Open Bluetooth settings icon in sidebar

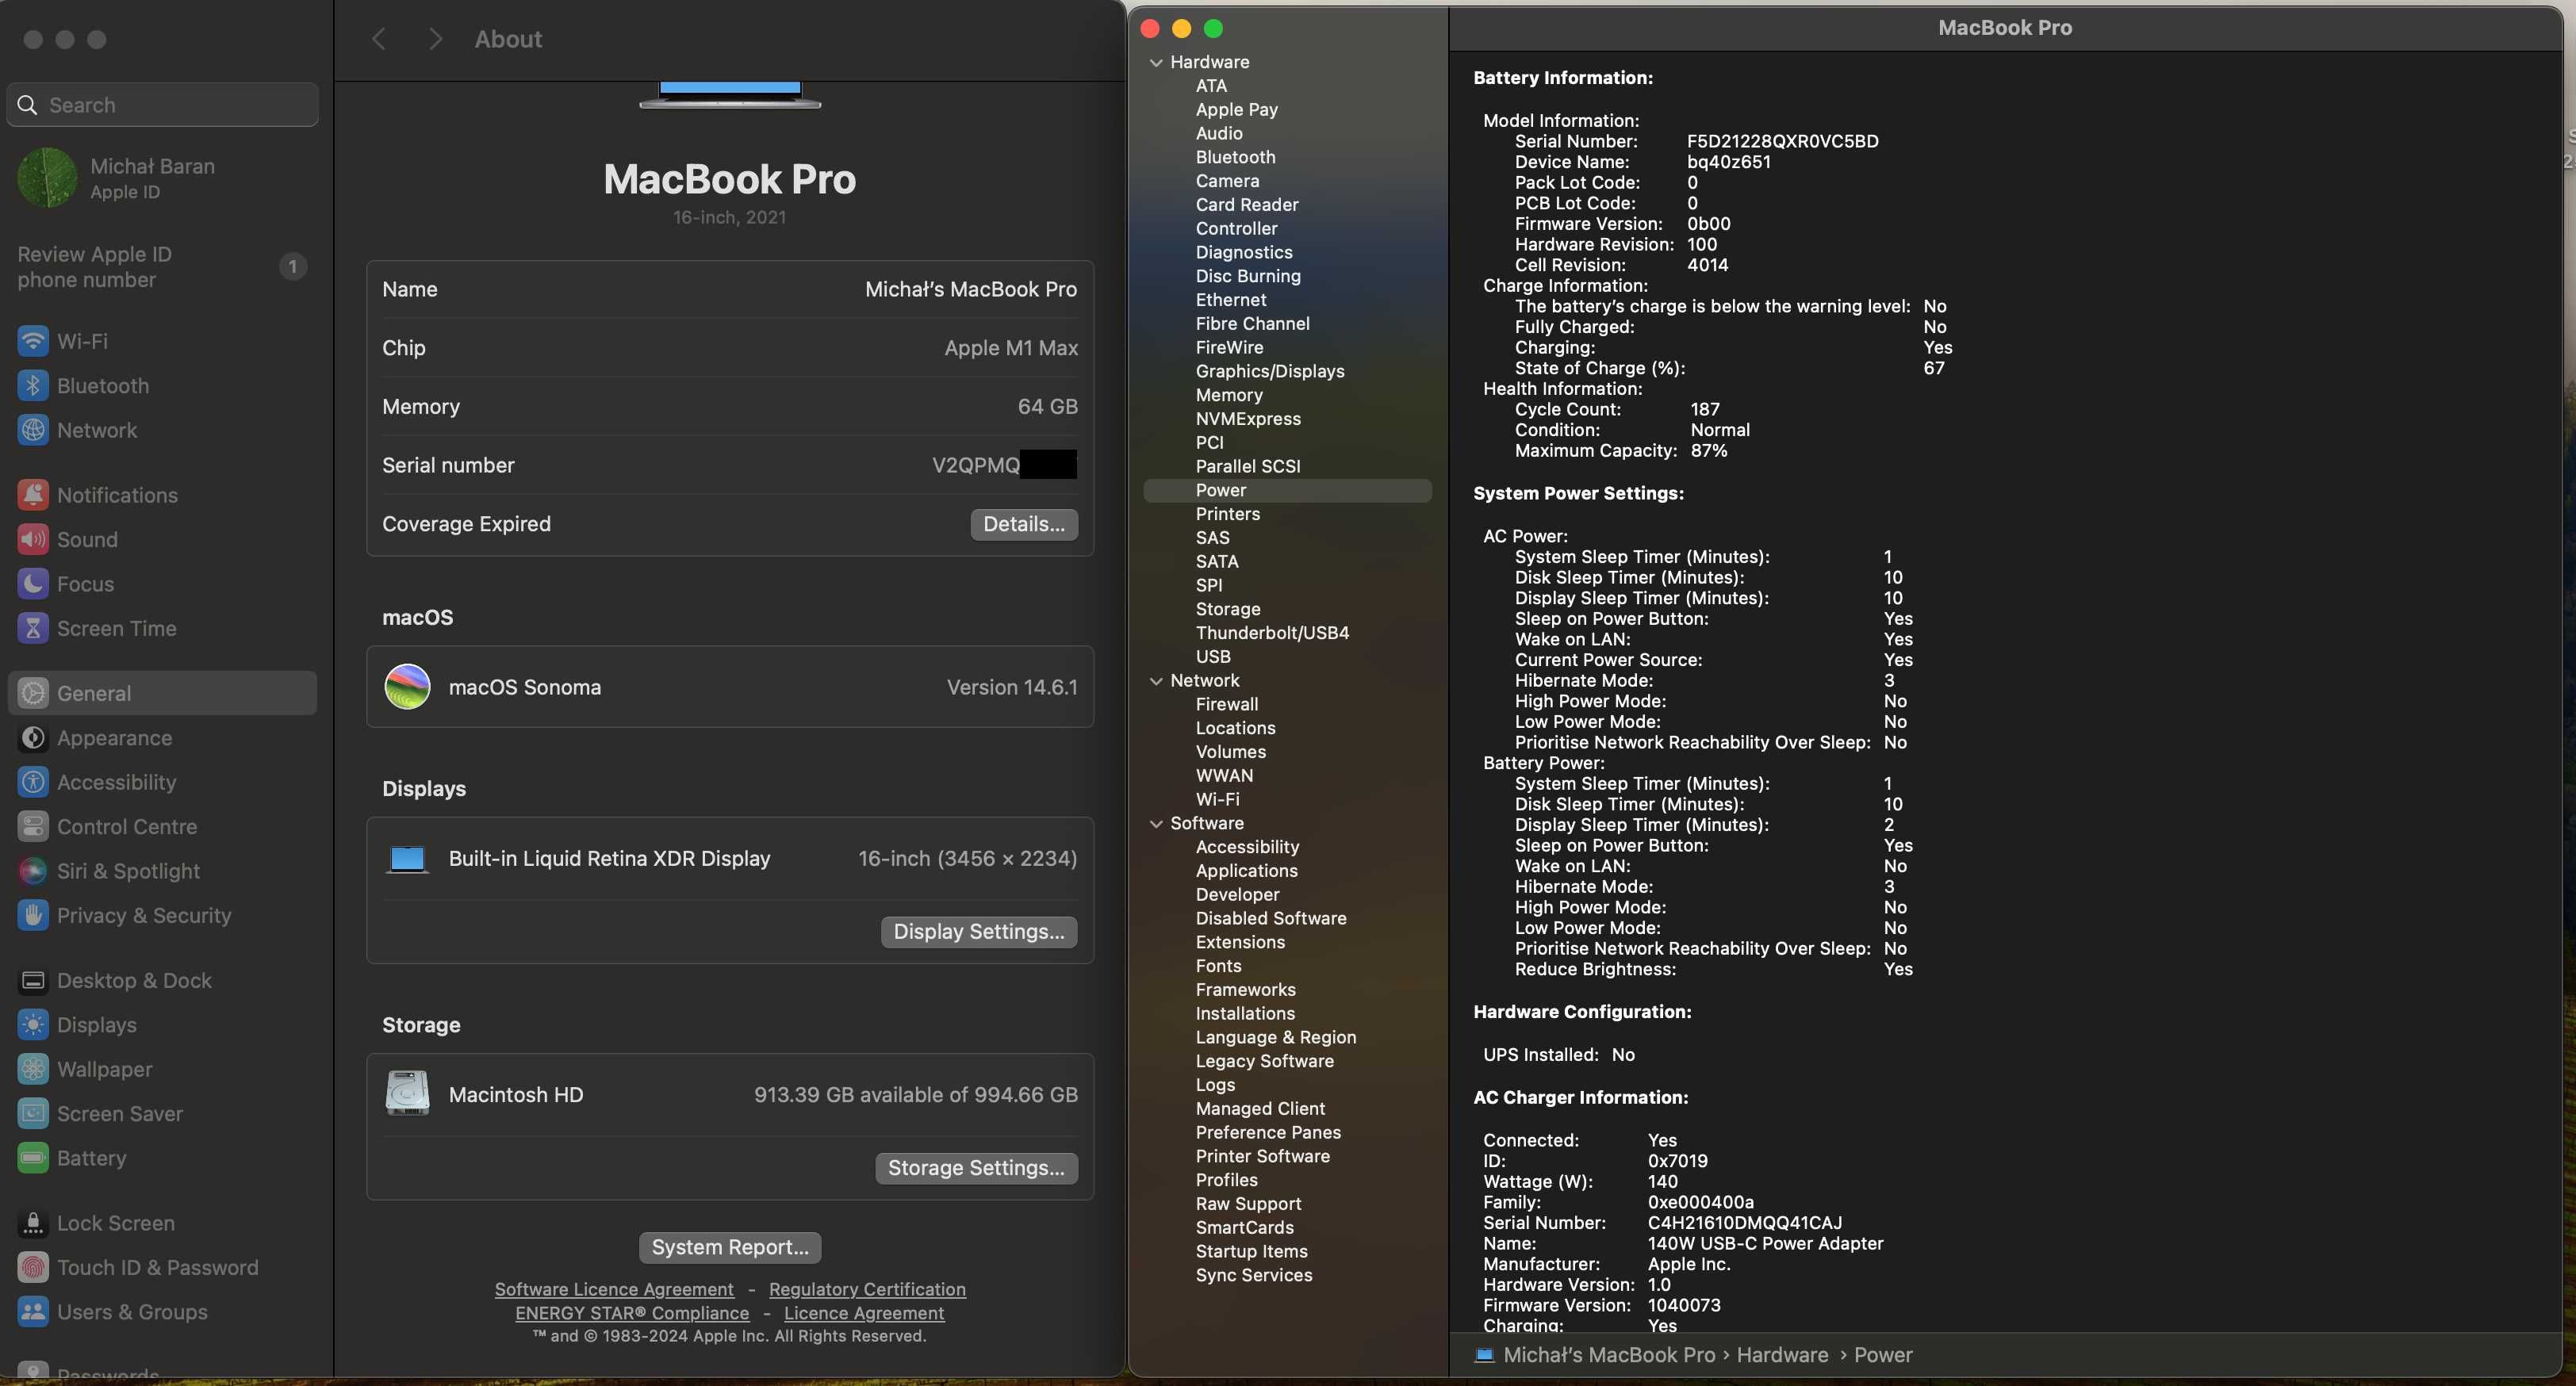(33, 386)
